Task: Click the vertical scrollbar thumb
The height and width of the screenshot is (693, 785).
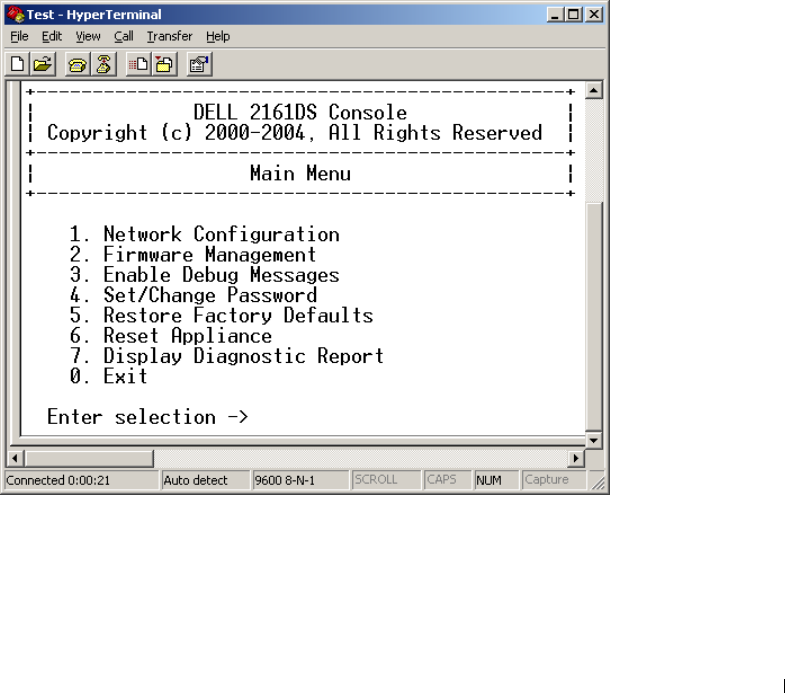Action: 594,316
